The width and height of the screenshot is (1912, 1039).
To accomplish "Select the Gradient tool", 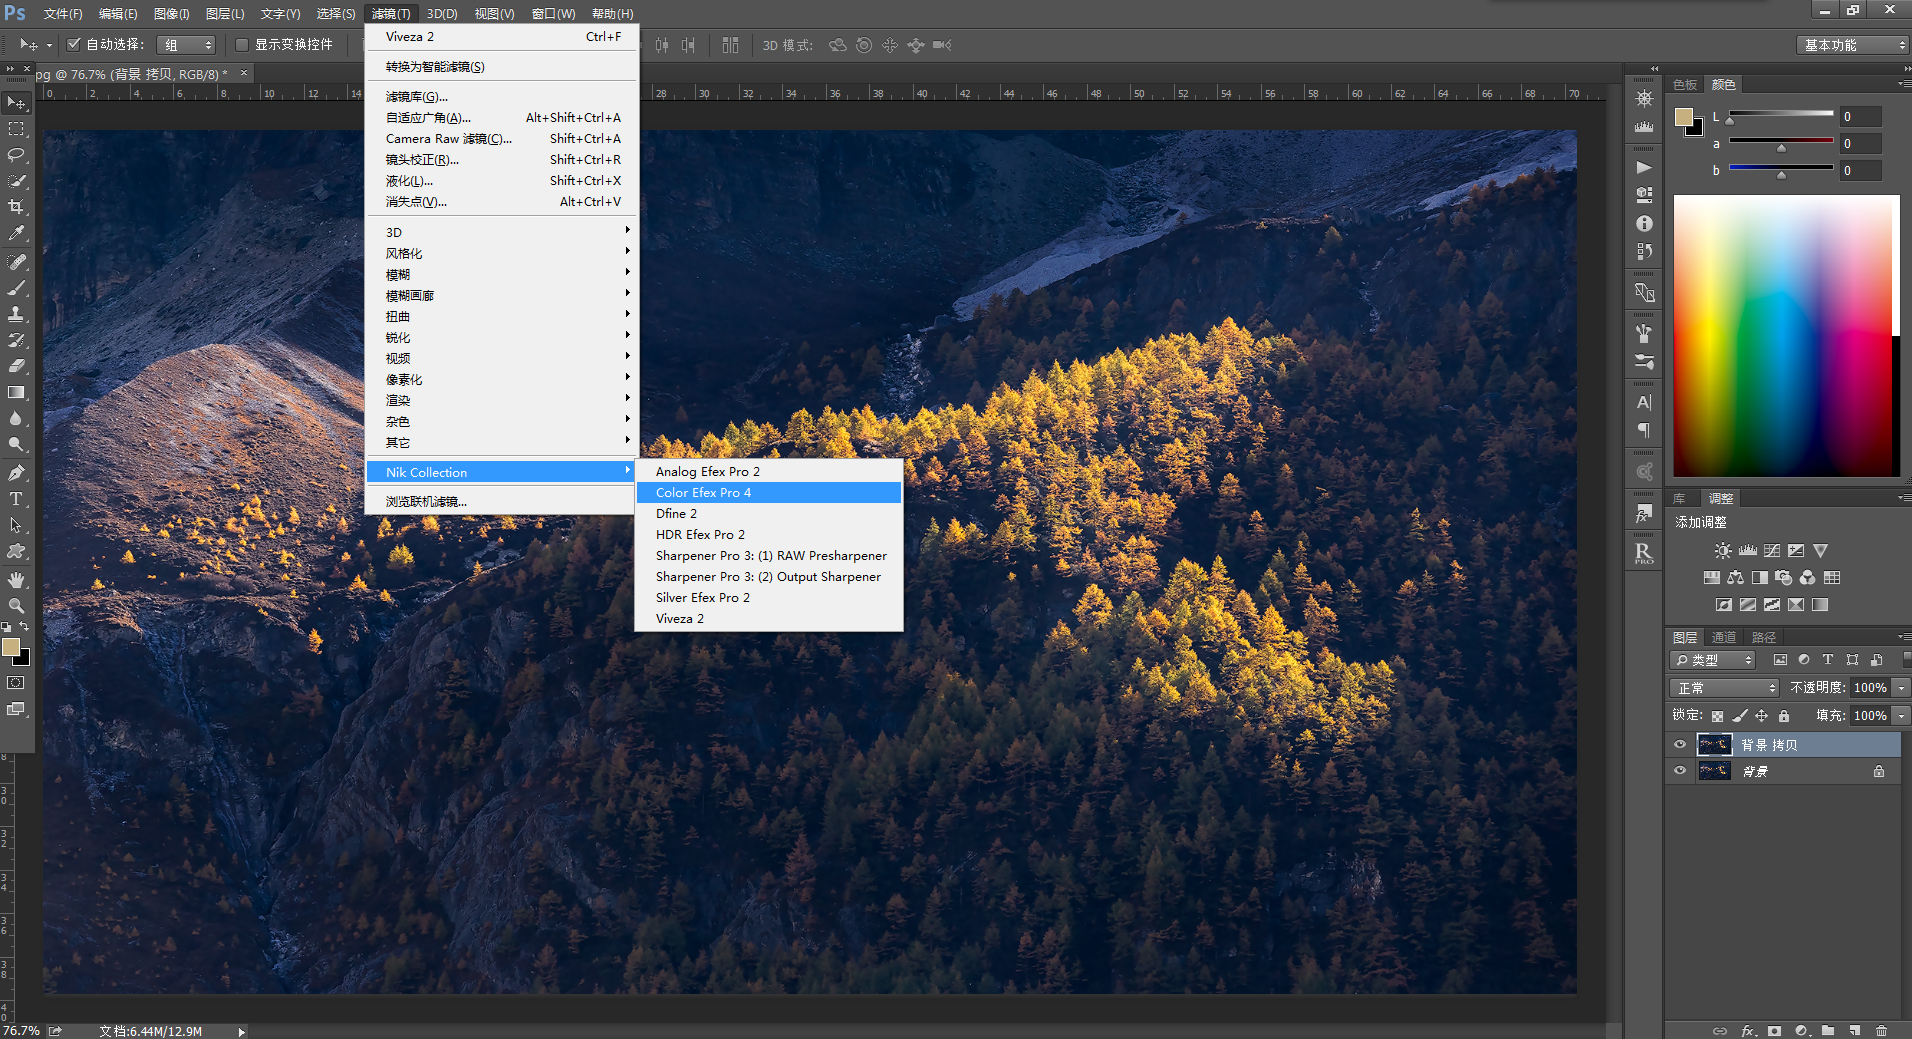I will [x=16, y=393].
